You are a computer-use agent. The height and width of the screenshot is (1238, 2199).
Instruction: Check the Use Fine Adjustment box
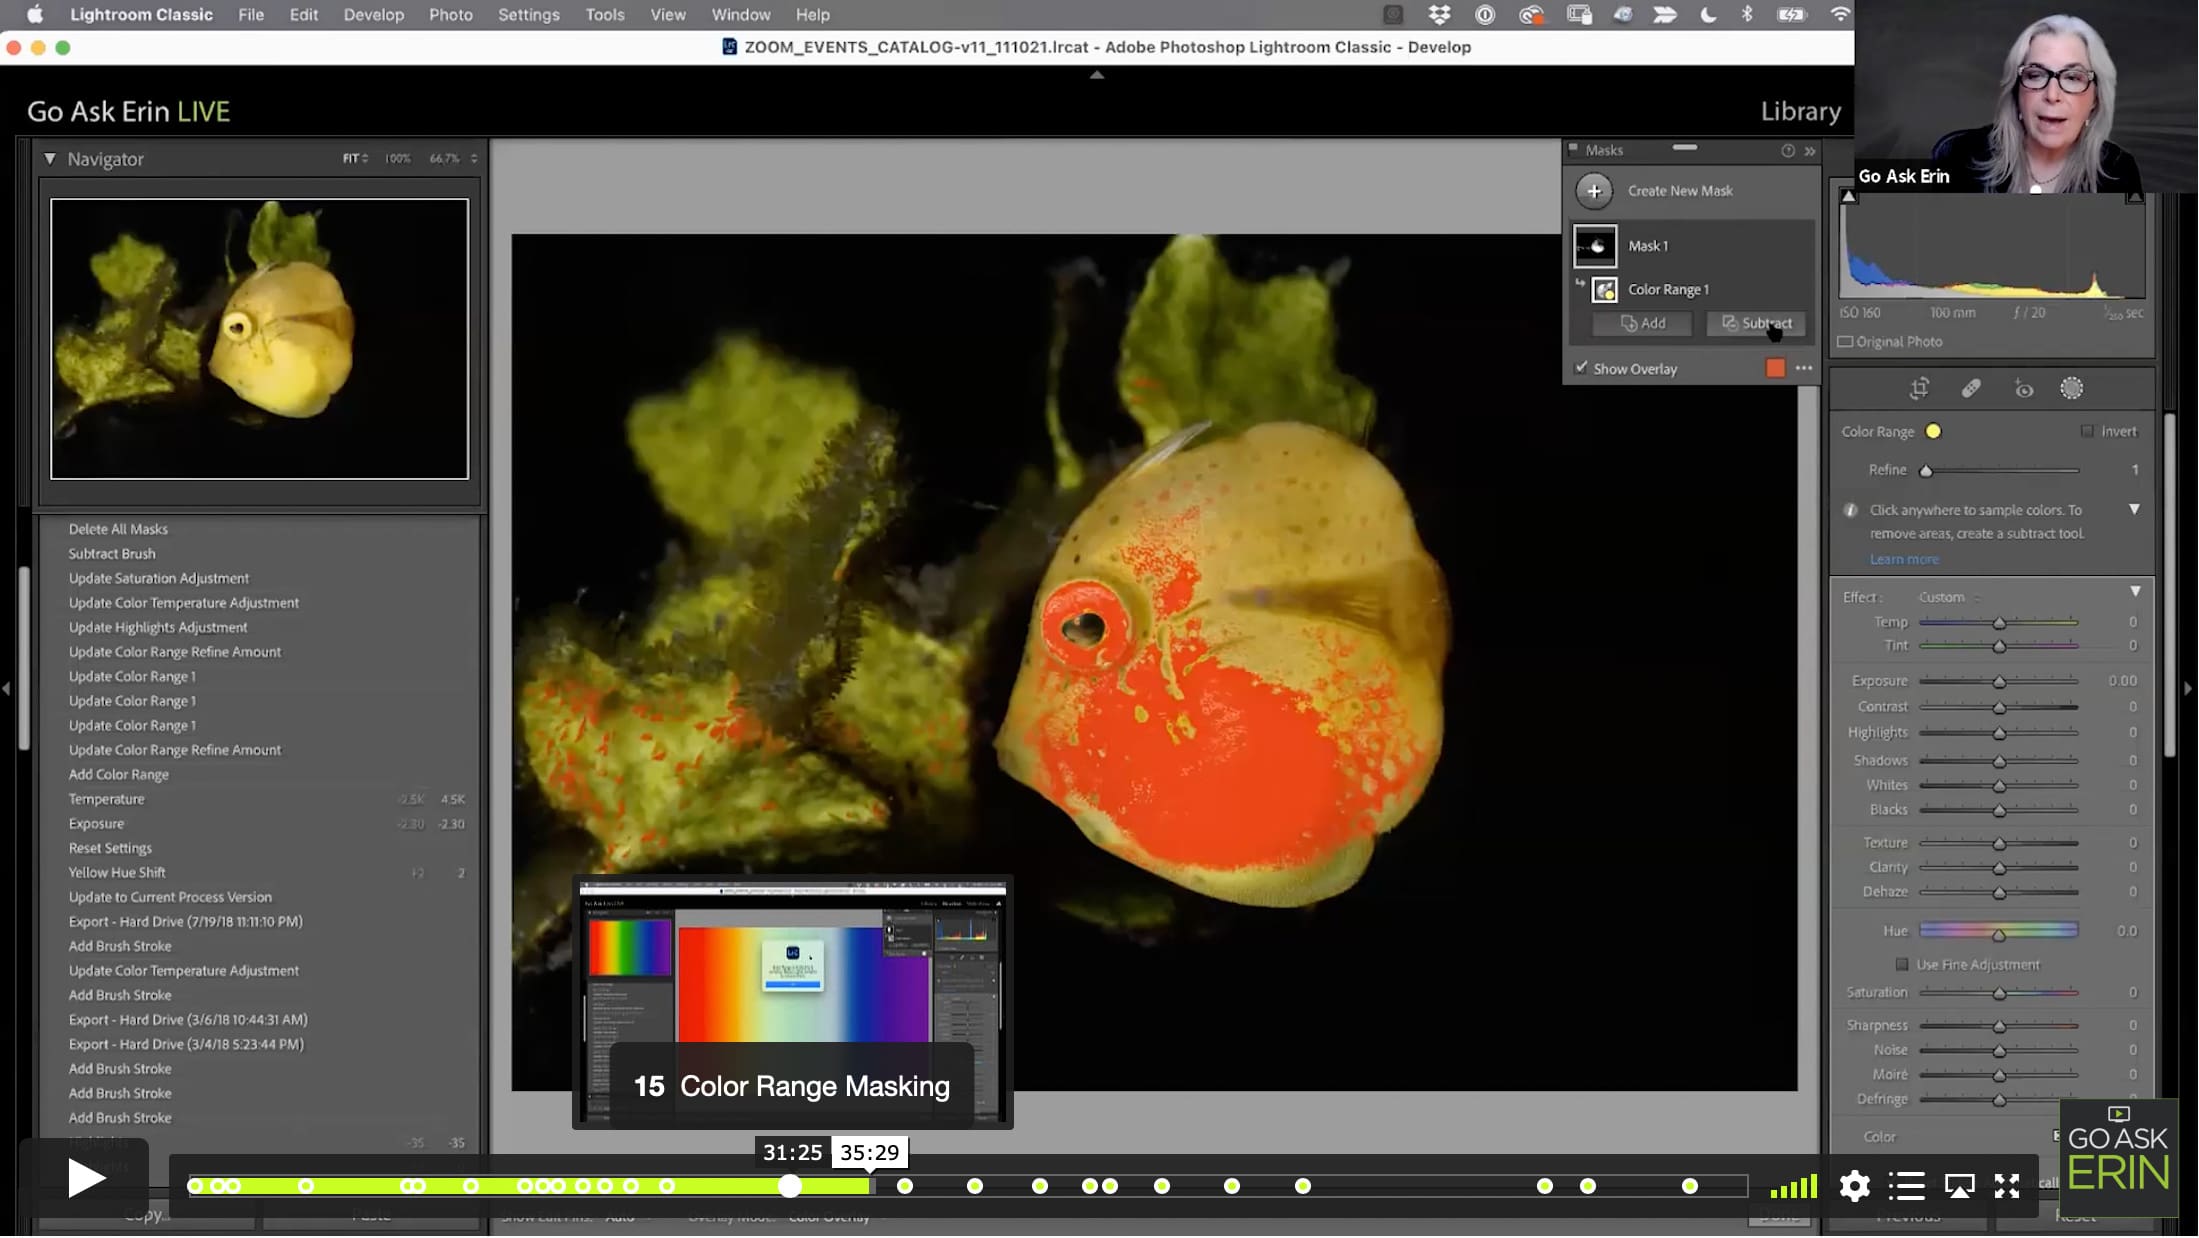point(1901,965)
